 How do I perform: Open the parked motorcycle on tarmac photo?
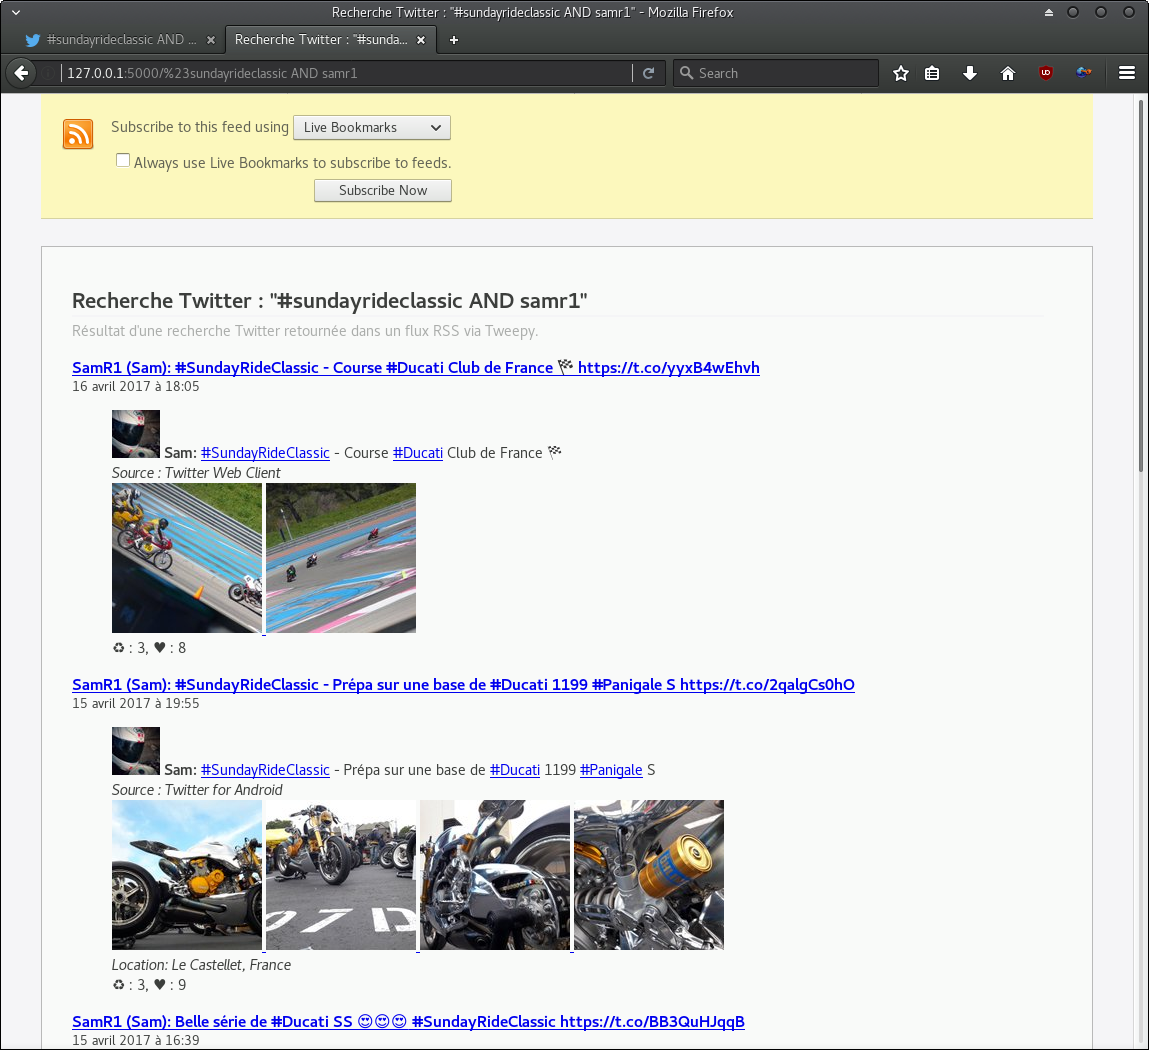(341, 875)
